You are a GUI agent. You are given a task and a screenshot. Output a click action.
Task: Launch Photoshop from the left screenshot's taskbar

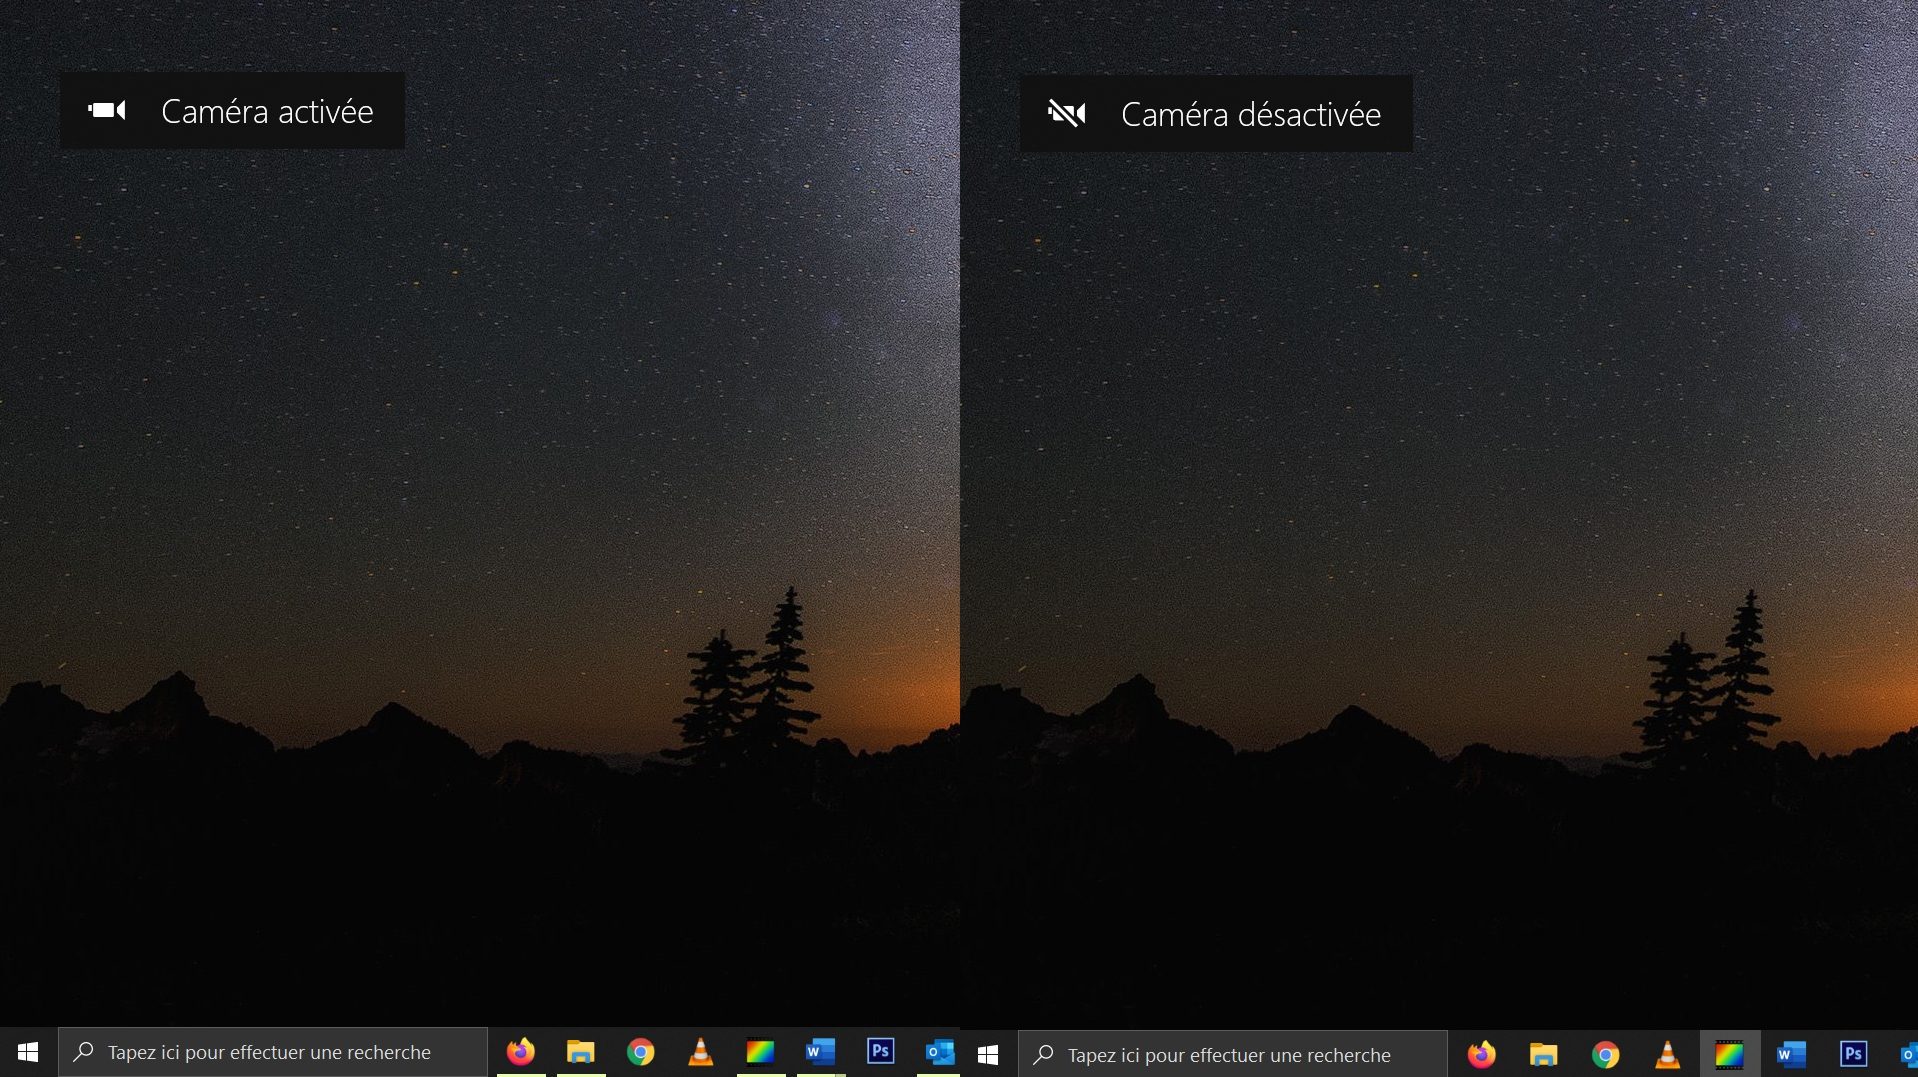click(x=880, y=1051)
